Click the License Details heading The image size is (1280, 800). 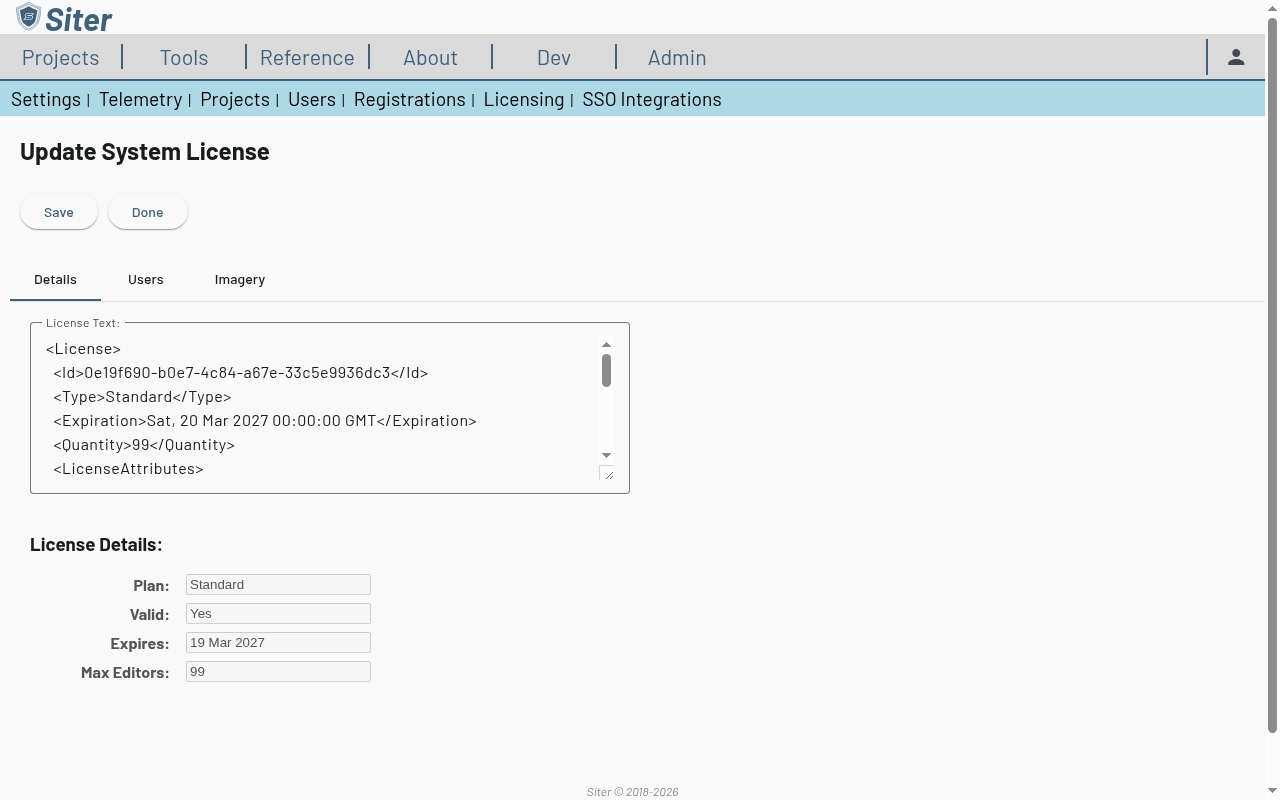click(96, 545)
